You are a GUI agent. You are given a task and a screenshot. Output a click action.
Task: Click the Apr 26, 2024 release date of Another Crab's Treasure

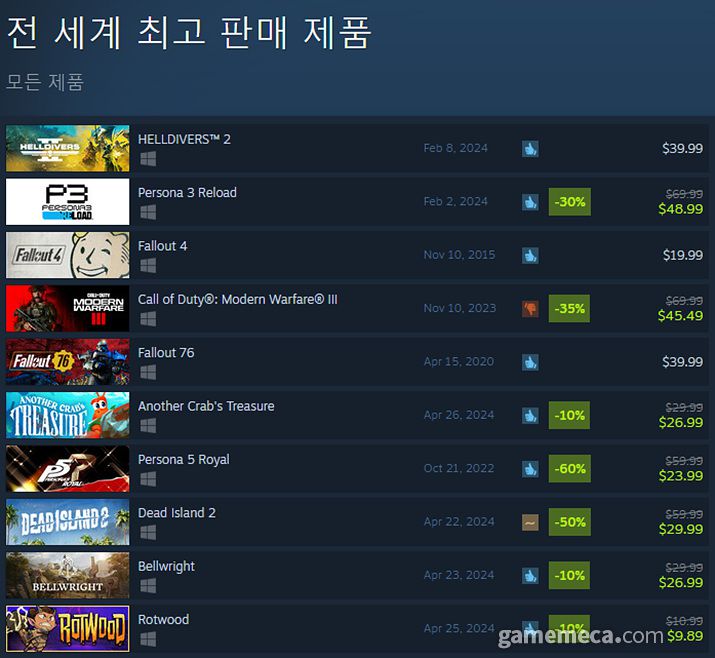tap(459, 415)
